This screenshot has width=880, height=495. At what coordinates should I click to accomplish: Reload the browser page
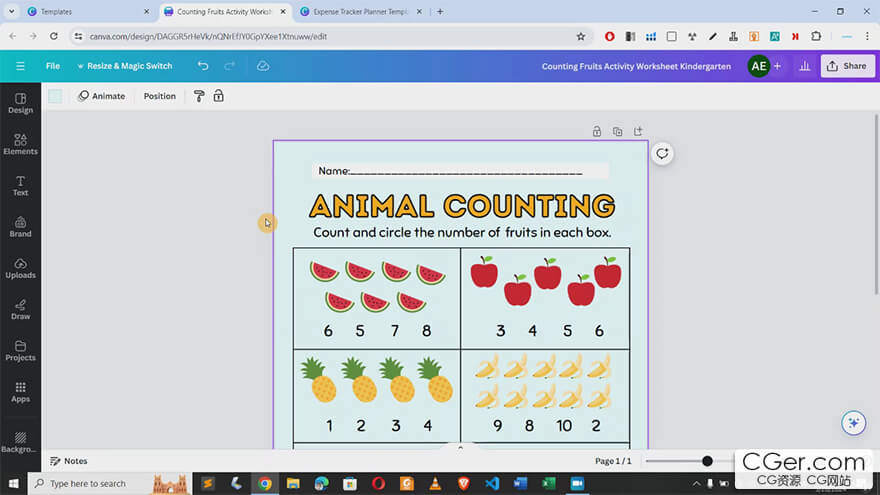click(53, 36)
